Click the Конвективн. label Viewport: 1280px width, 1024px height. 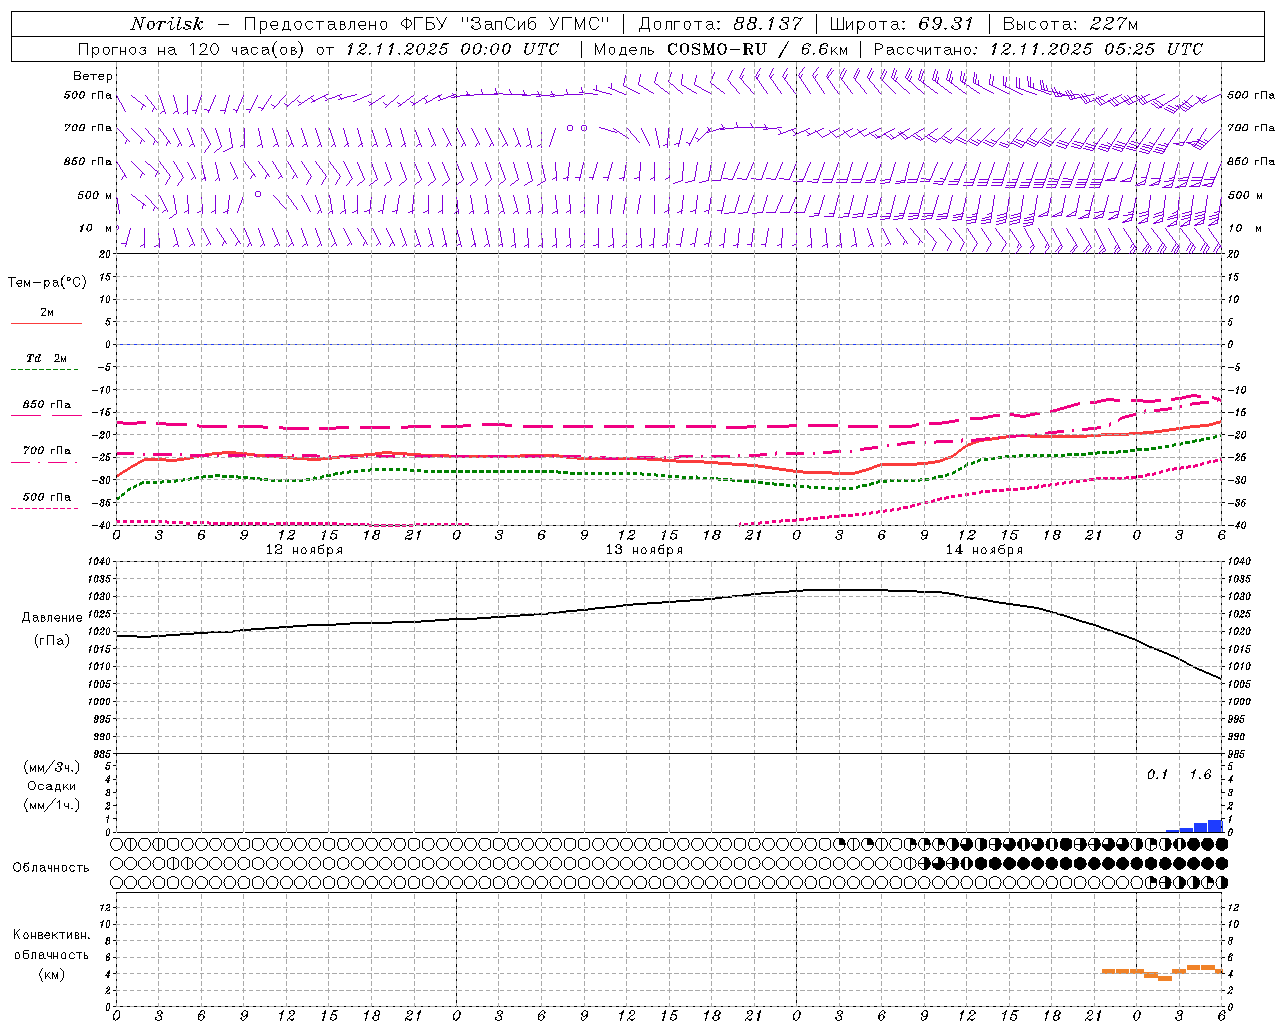pyautogui.click(x=51, y=935)
